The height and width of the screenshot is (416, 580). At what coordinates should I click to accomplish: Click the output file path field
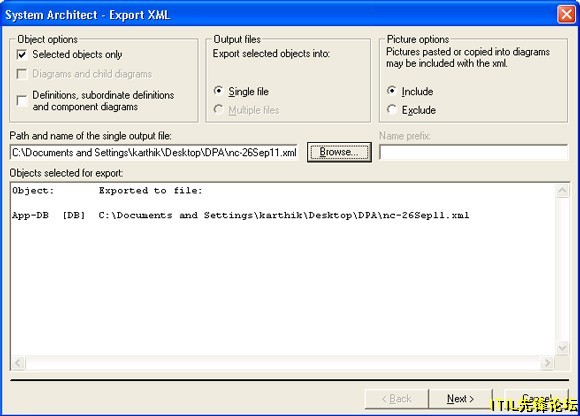pyautogui.click(x=154, y=152)
